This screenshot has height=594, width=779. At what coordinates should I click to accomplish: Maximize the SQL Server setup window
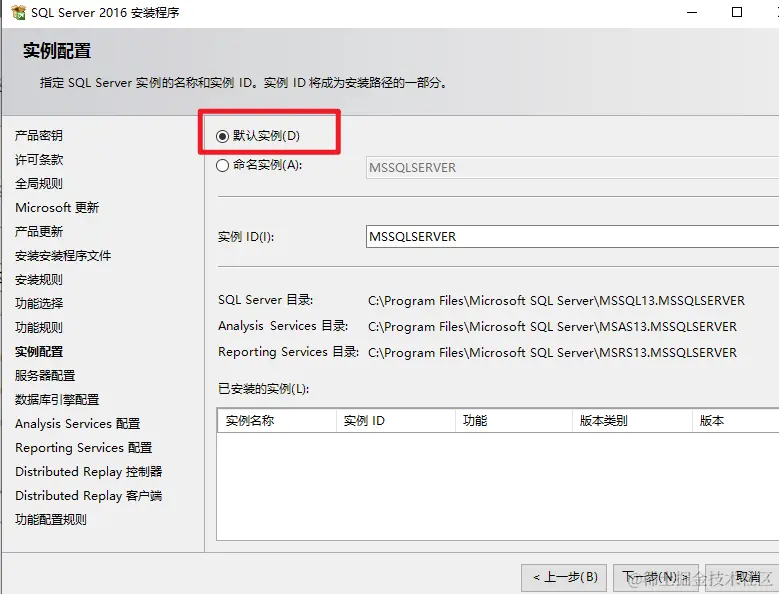pos(737,12)
